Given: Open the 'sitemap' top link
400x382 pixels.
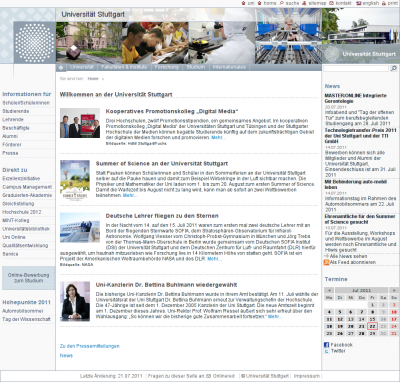Looking at the screenshot, I should (x=317, y=3).
